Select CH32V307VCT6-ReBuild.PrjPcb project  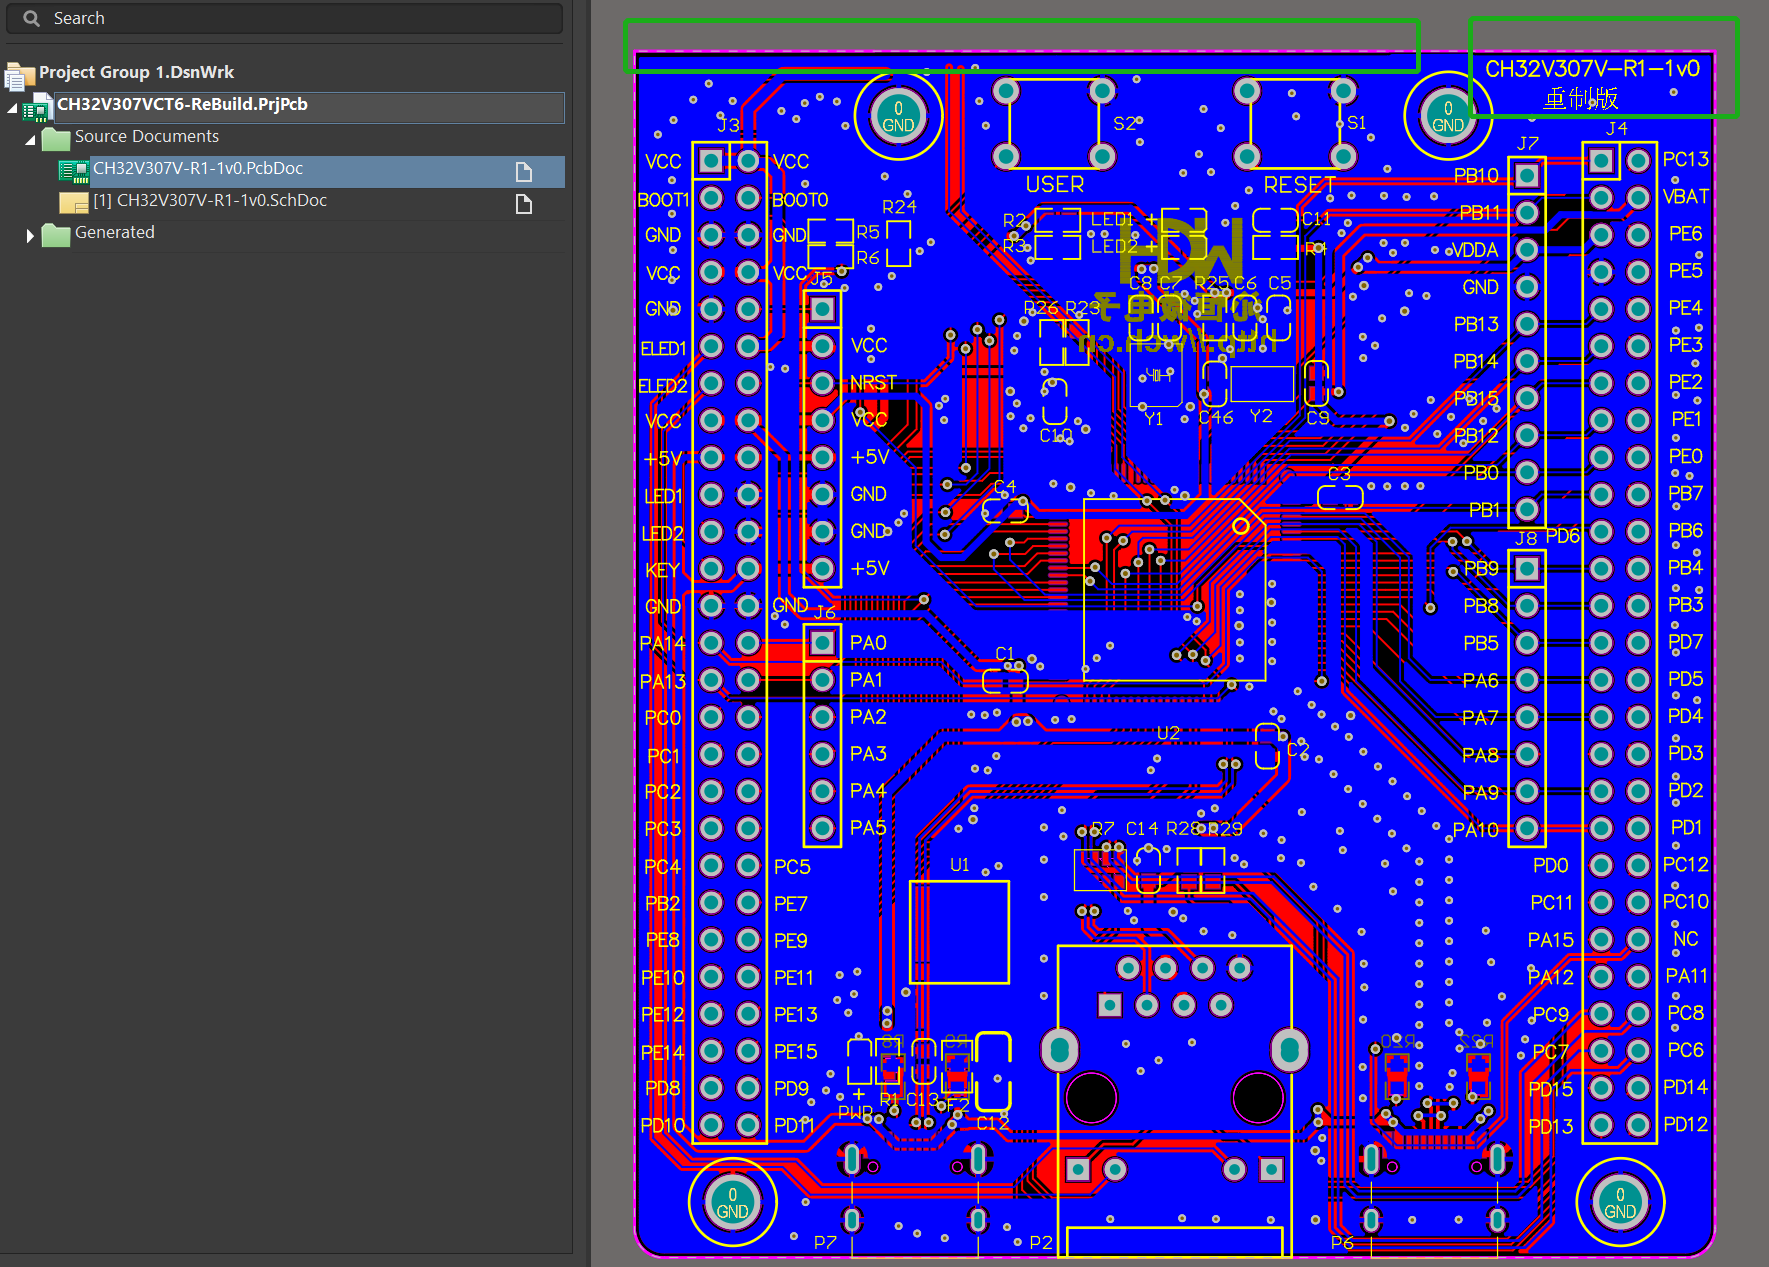pos(182,104)
